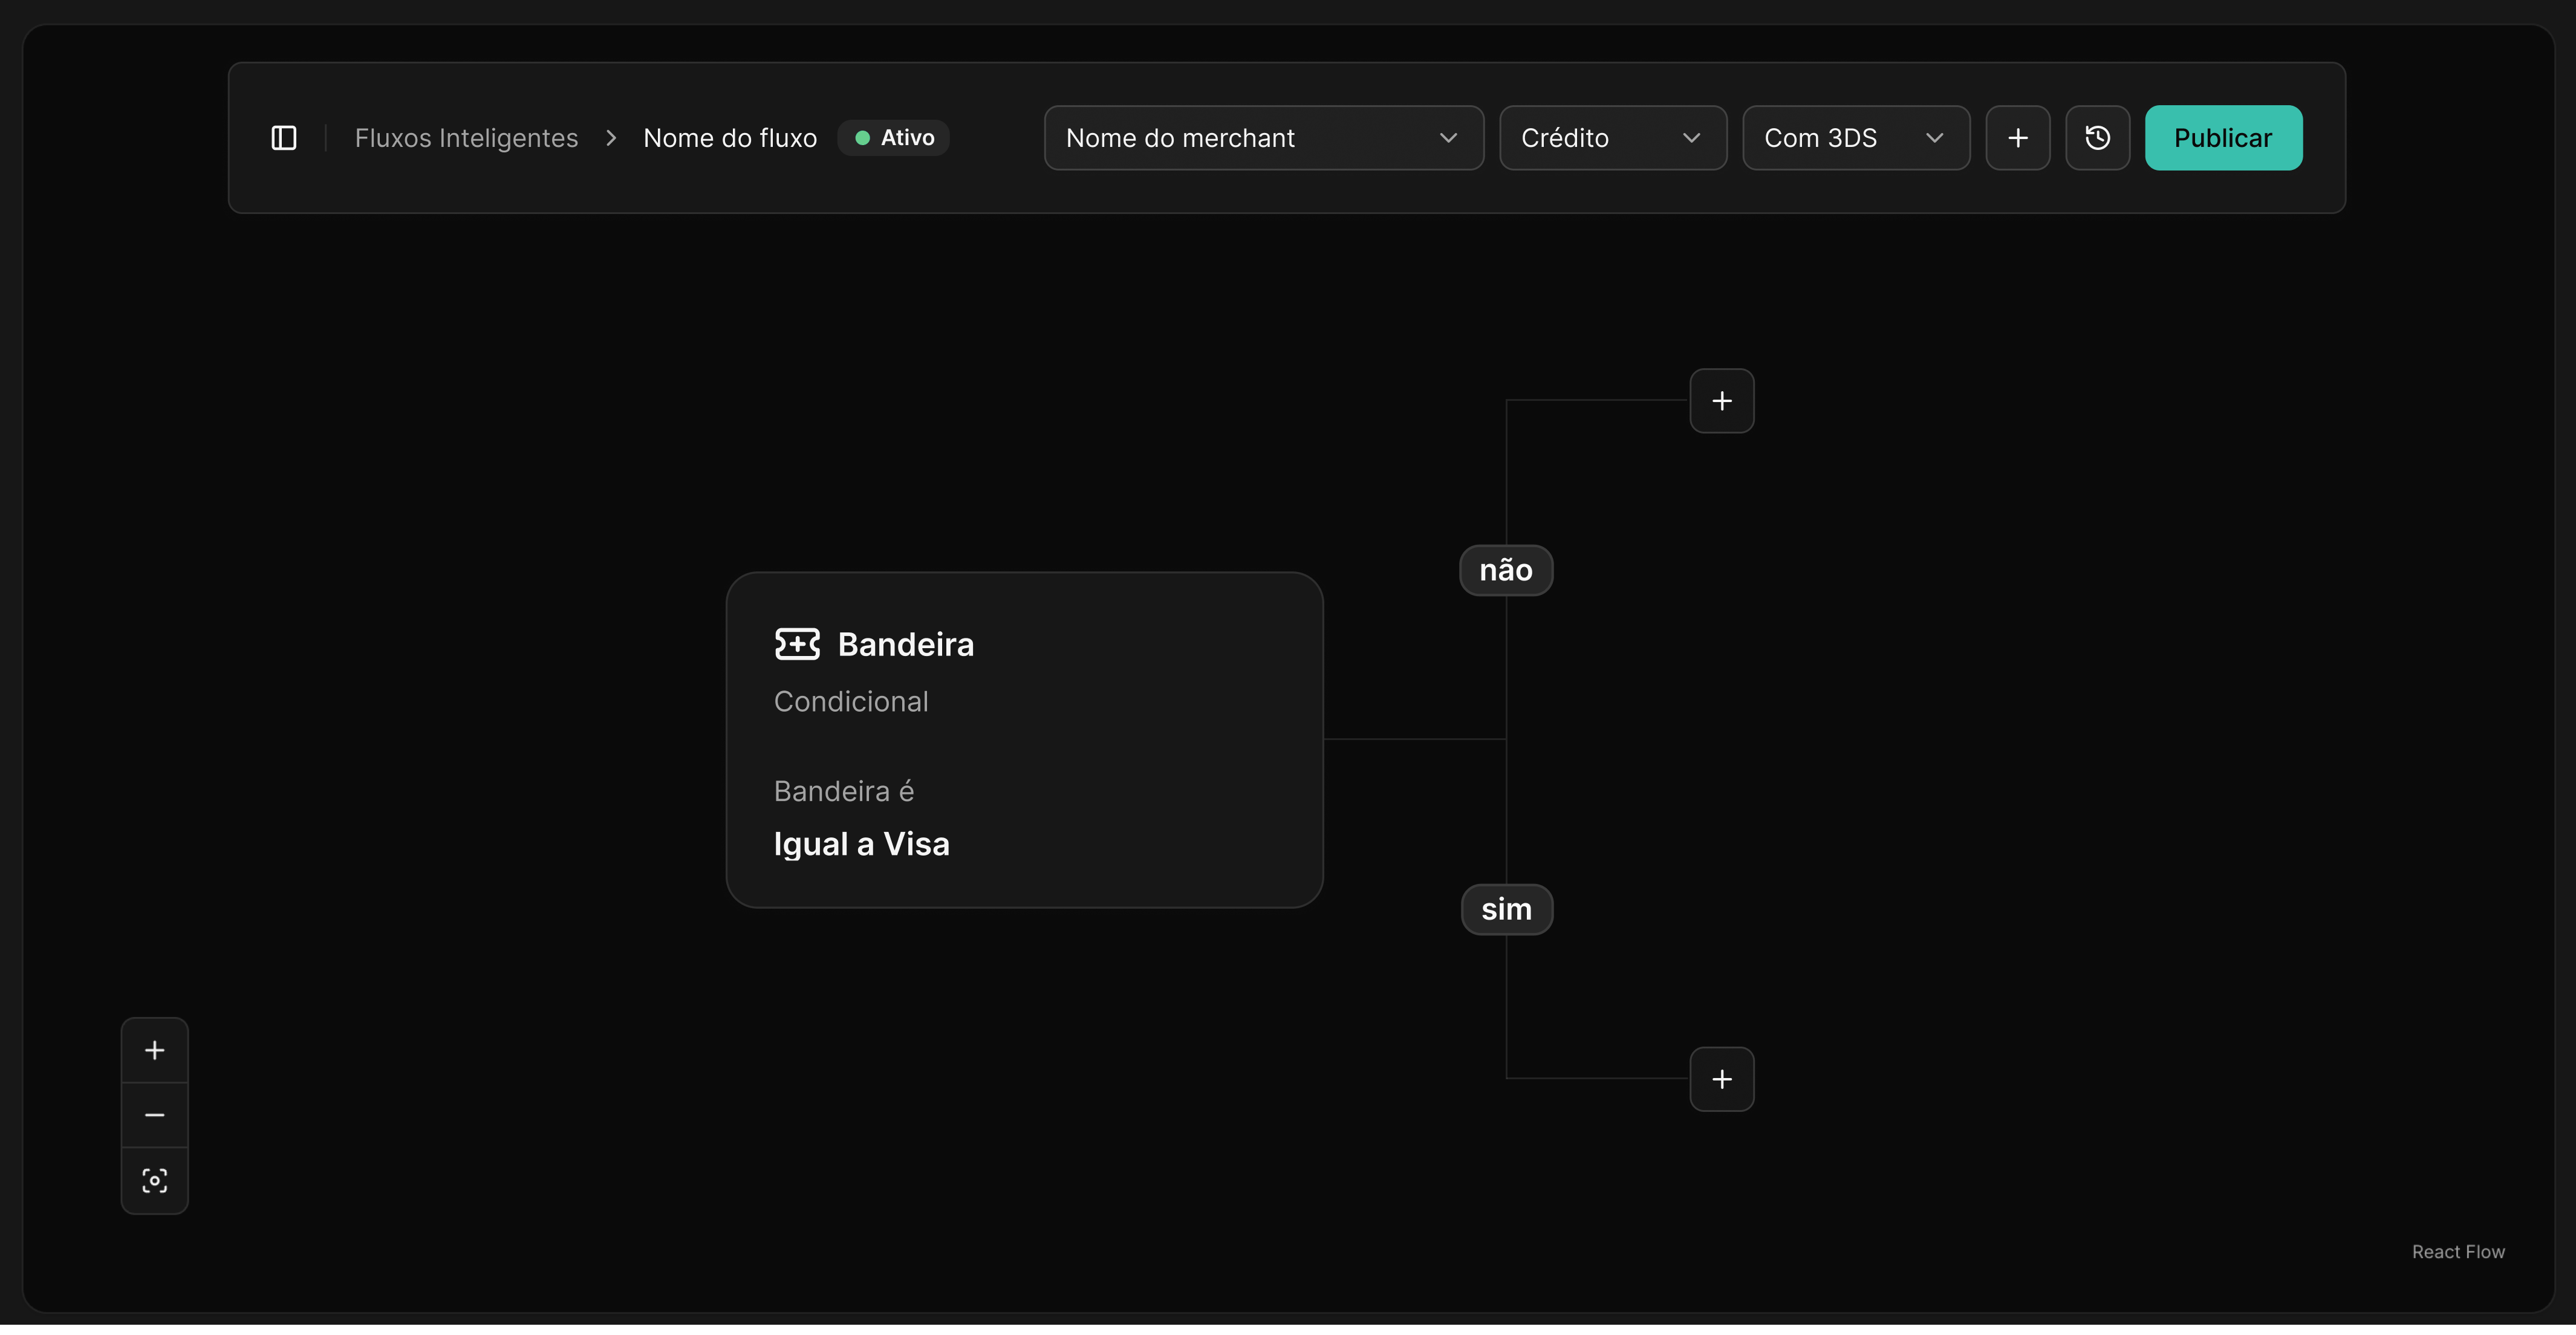Open the version history icon
Screen dimensions: 2576x1335
pyautogui.click(x=2097, y=138)
